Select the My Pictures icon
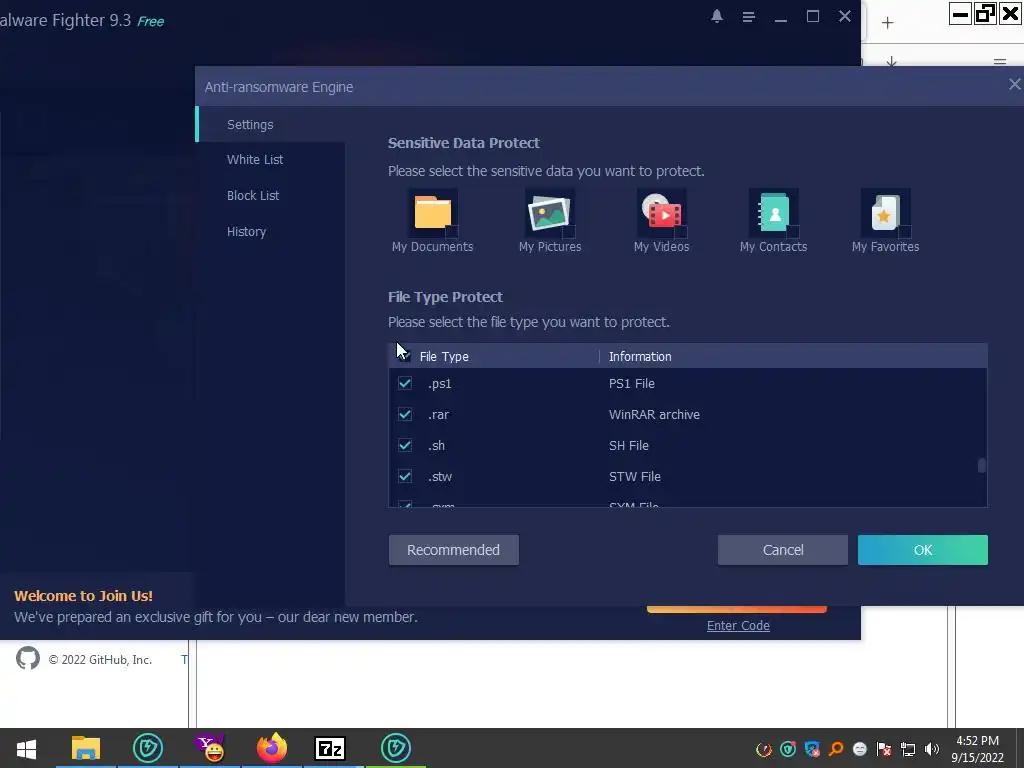 (x=550, y=213)
